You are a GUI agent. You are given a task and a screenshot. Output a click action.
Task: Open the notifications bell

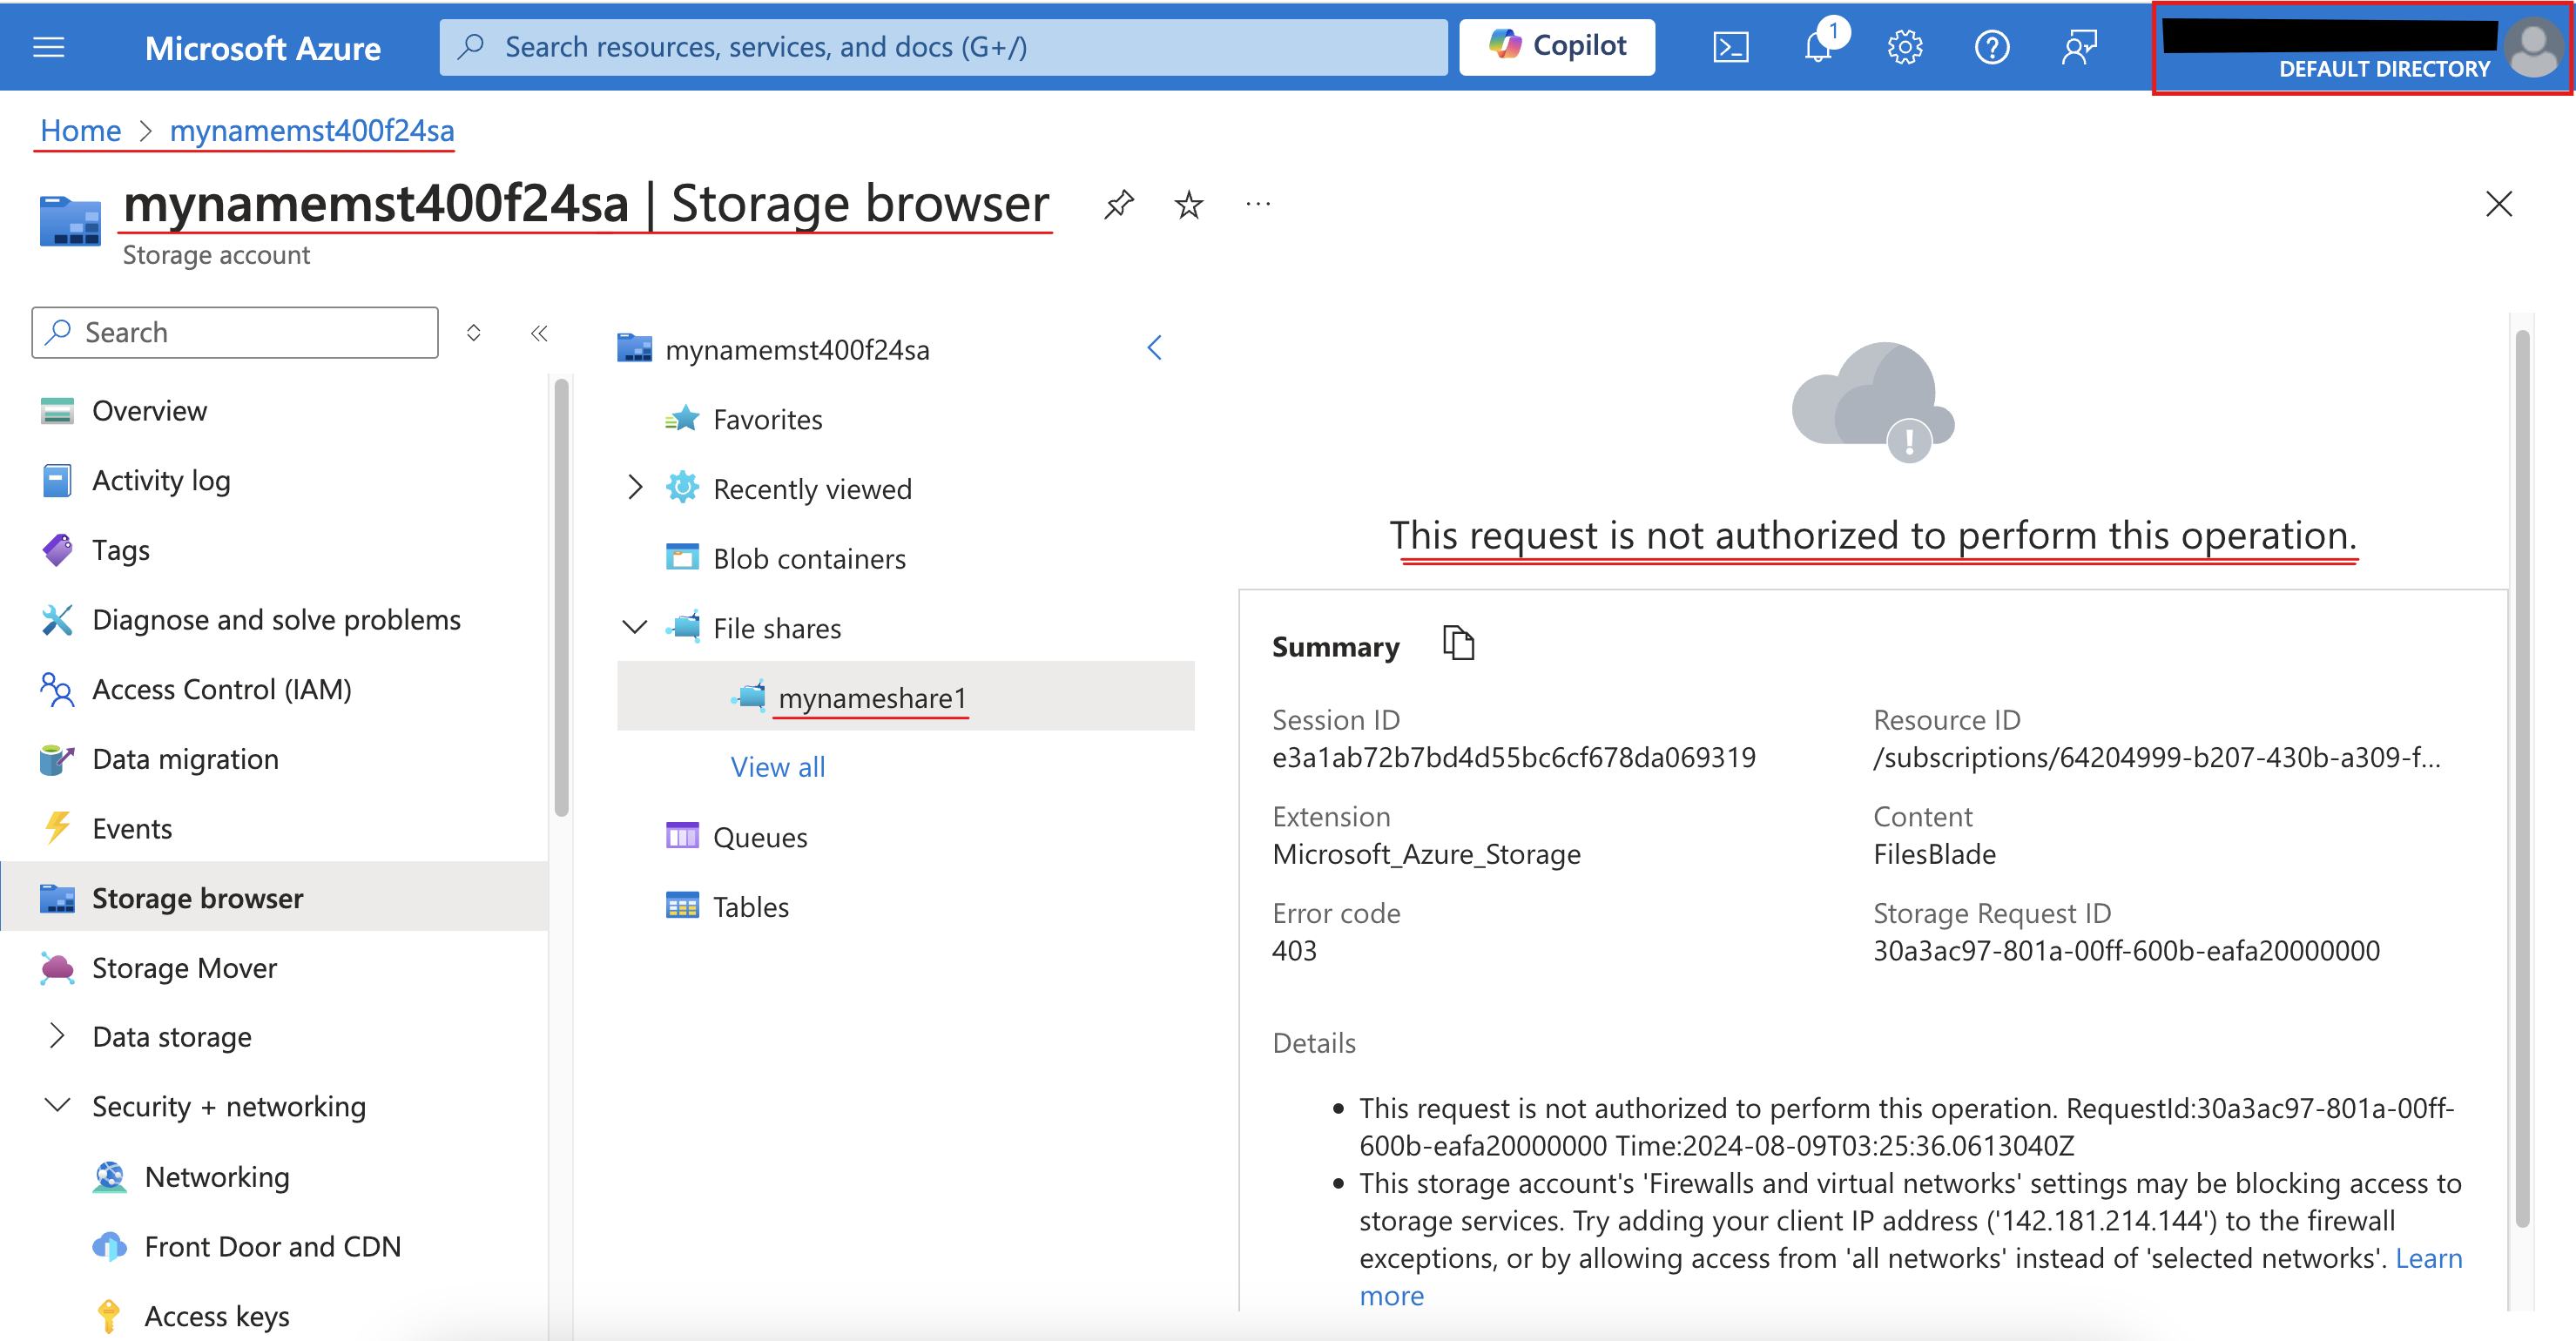tap(1818, 46)
